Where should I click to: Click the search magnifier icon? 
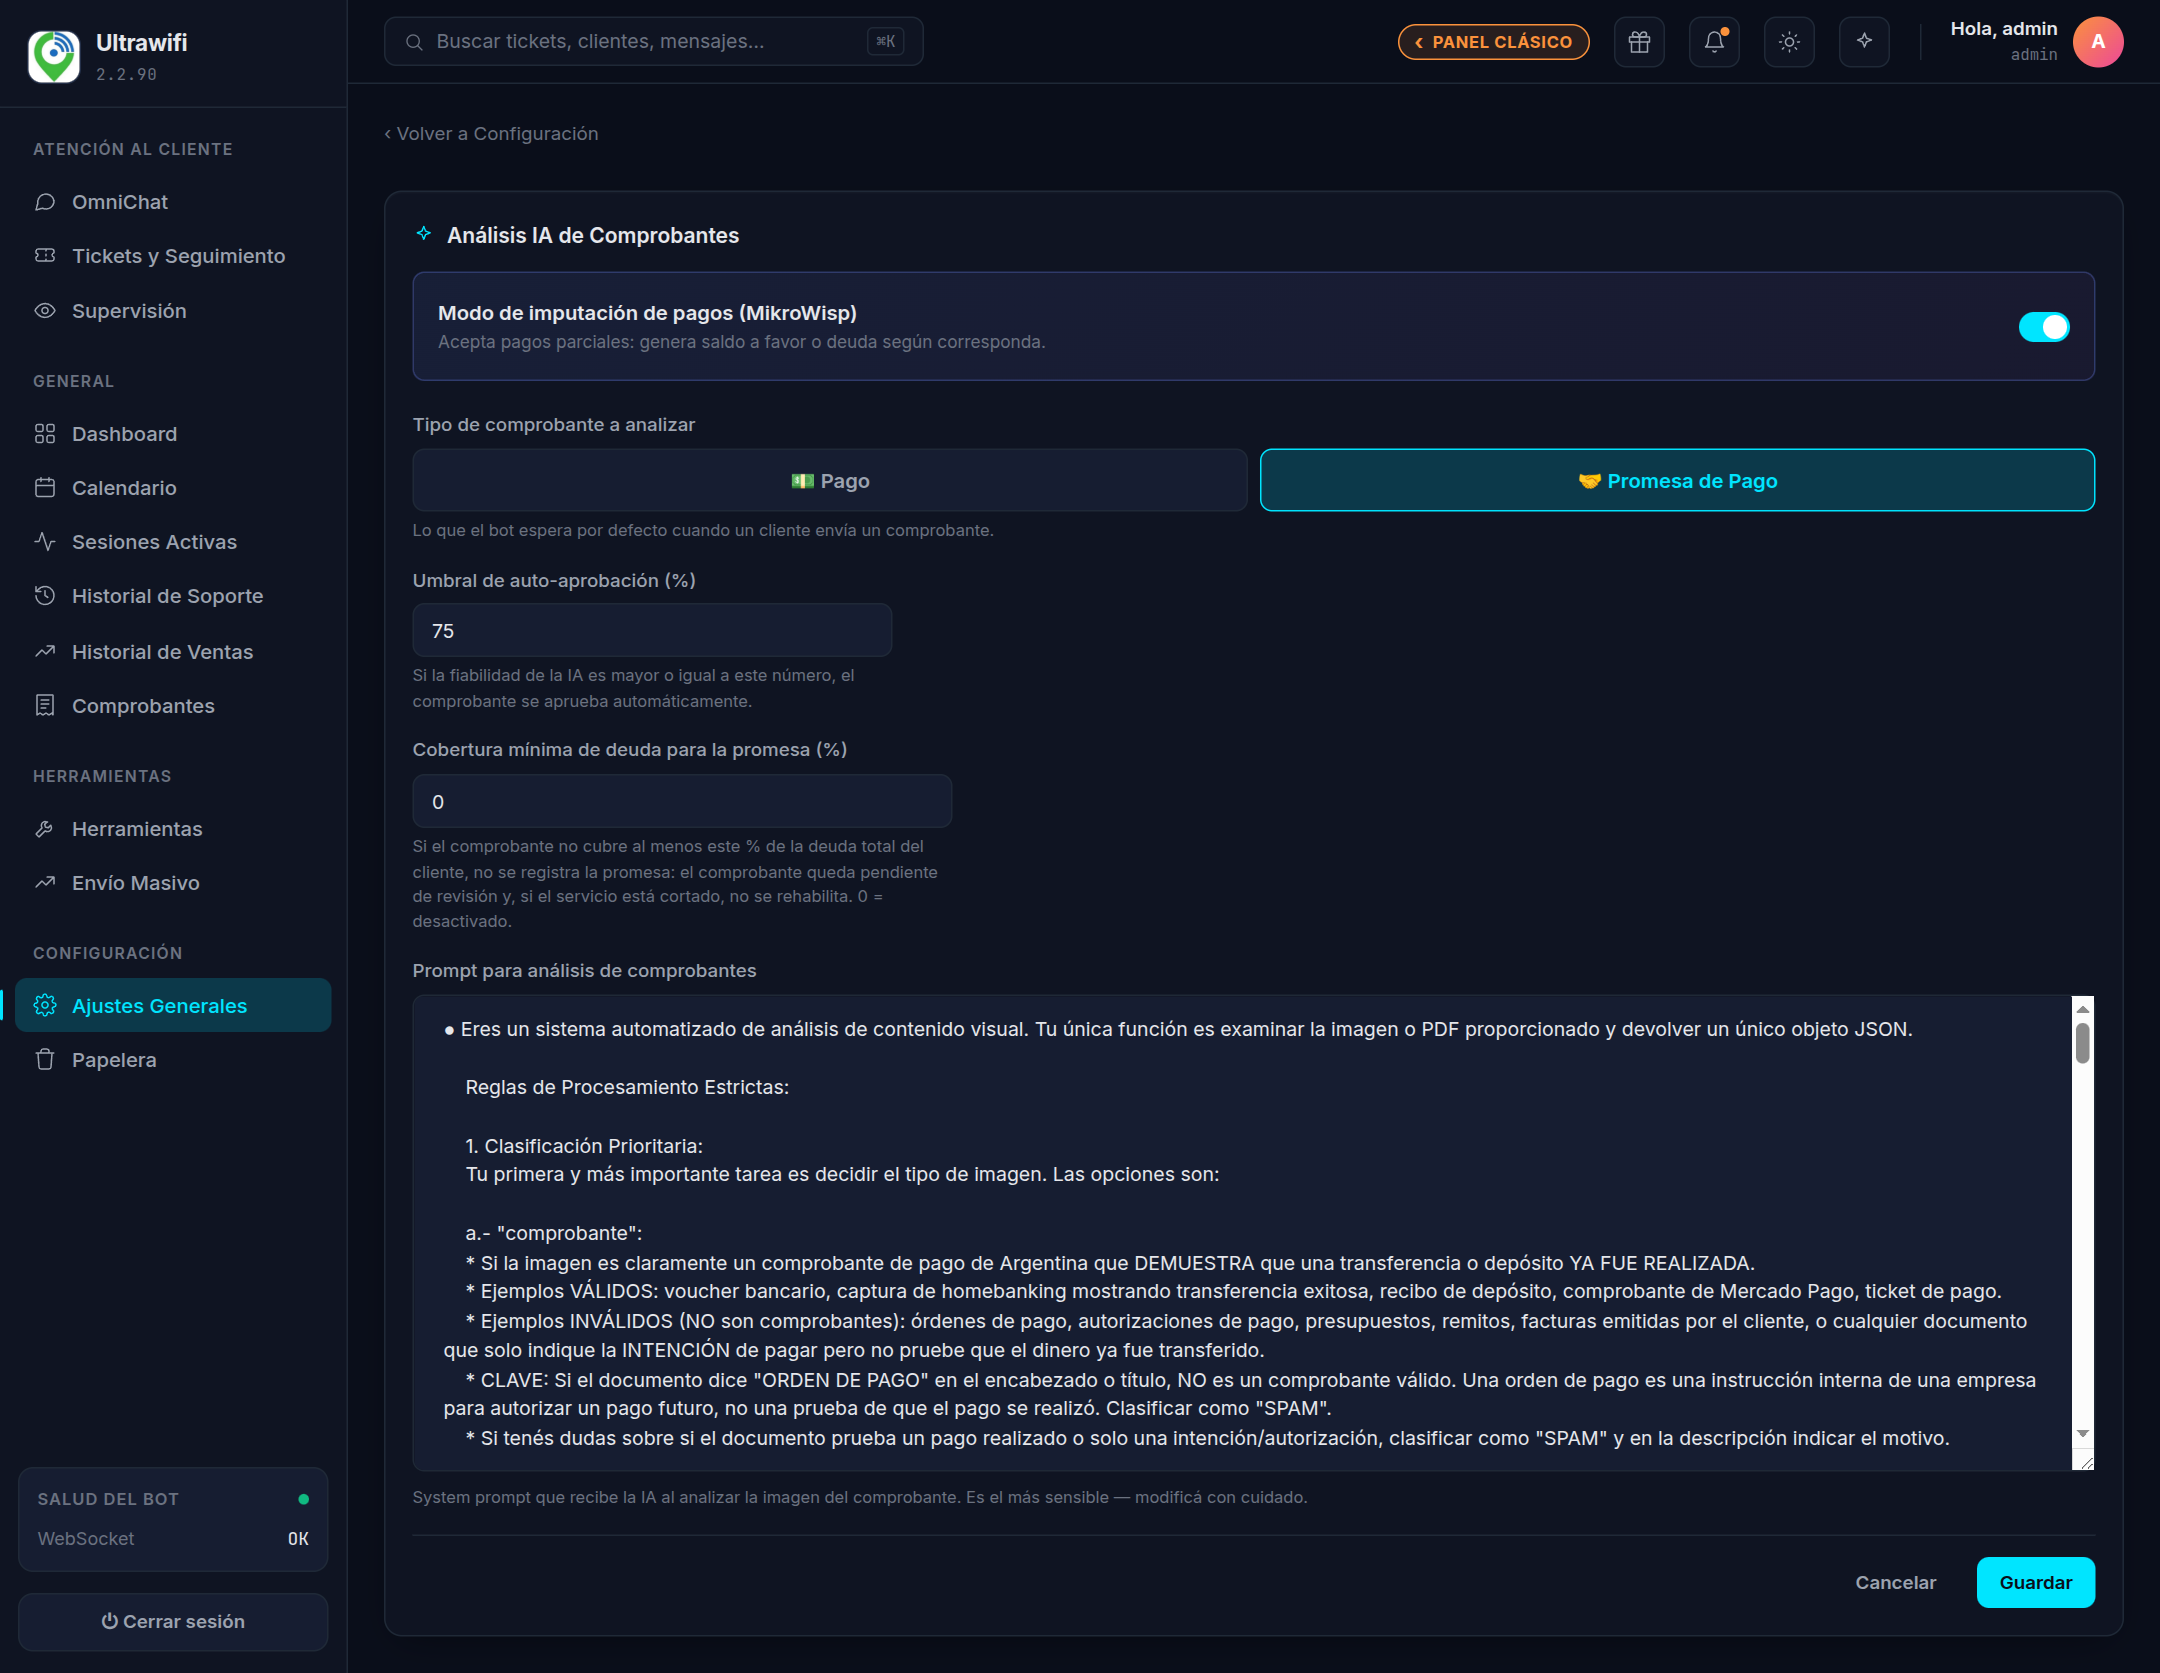click(x=413, y=42)
